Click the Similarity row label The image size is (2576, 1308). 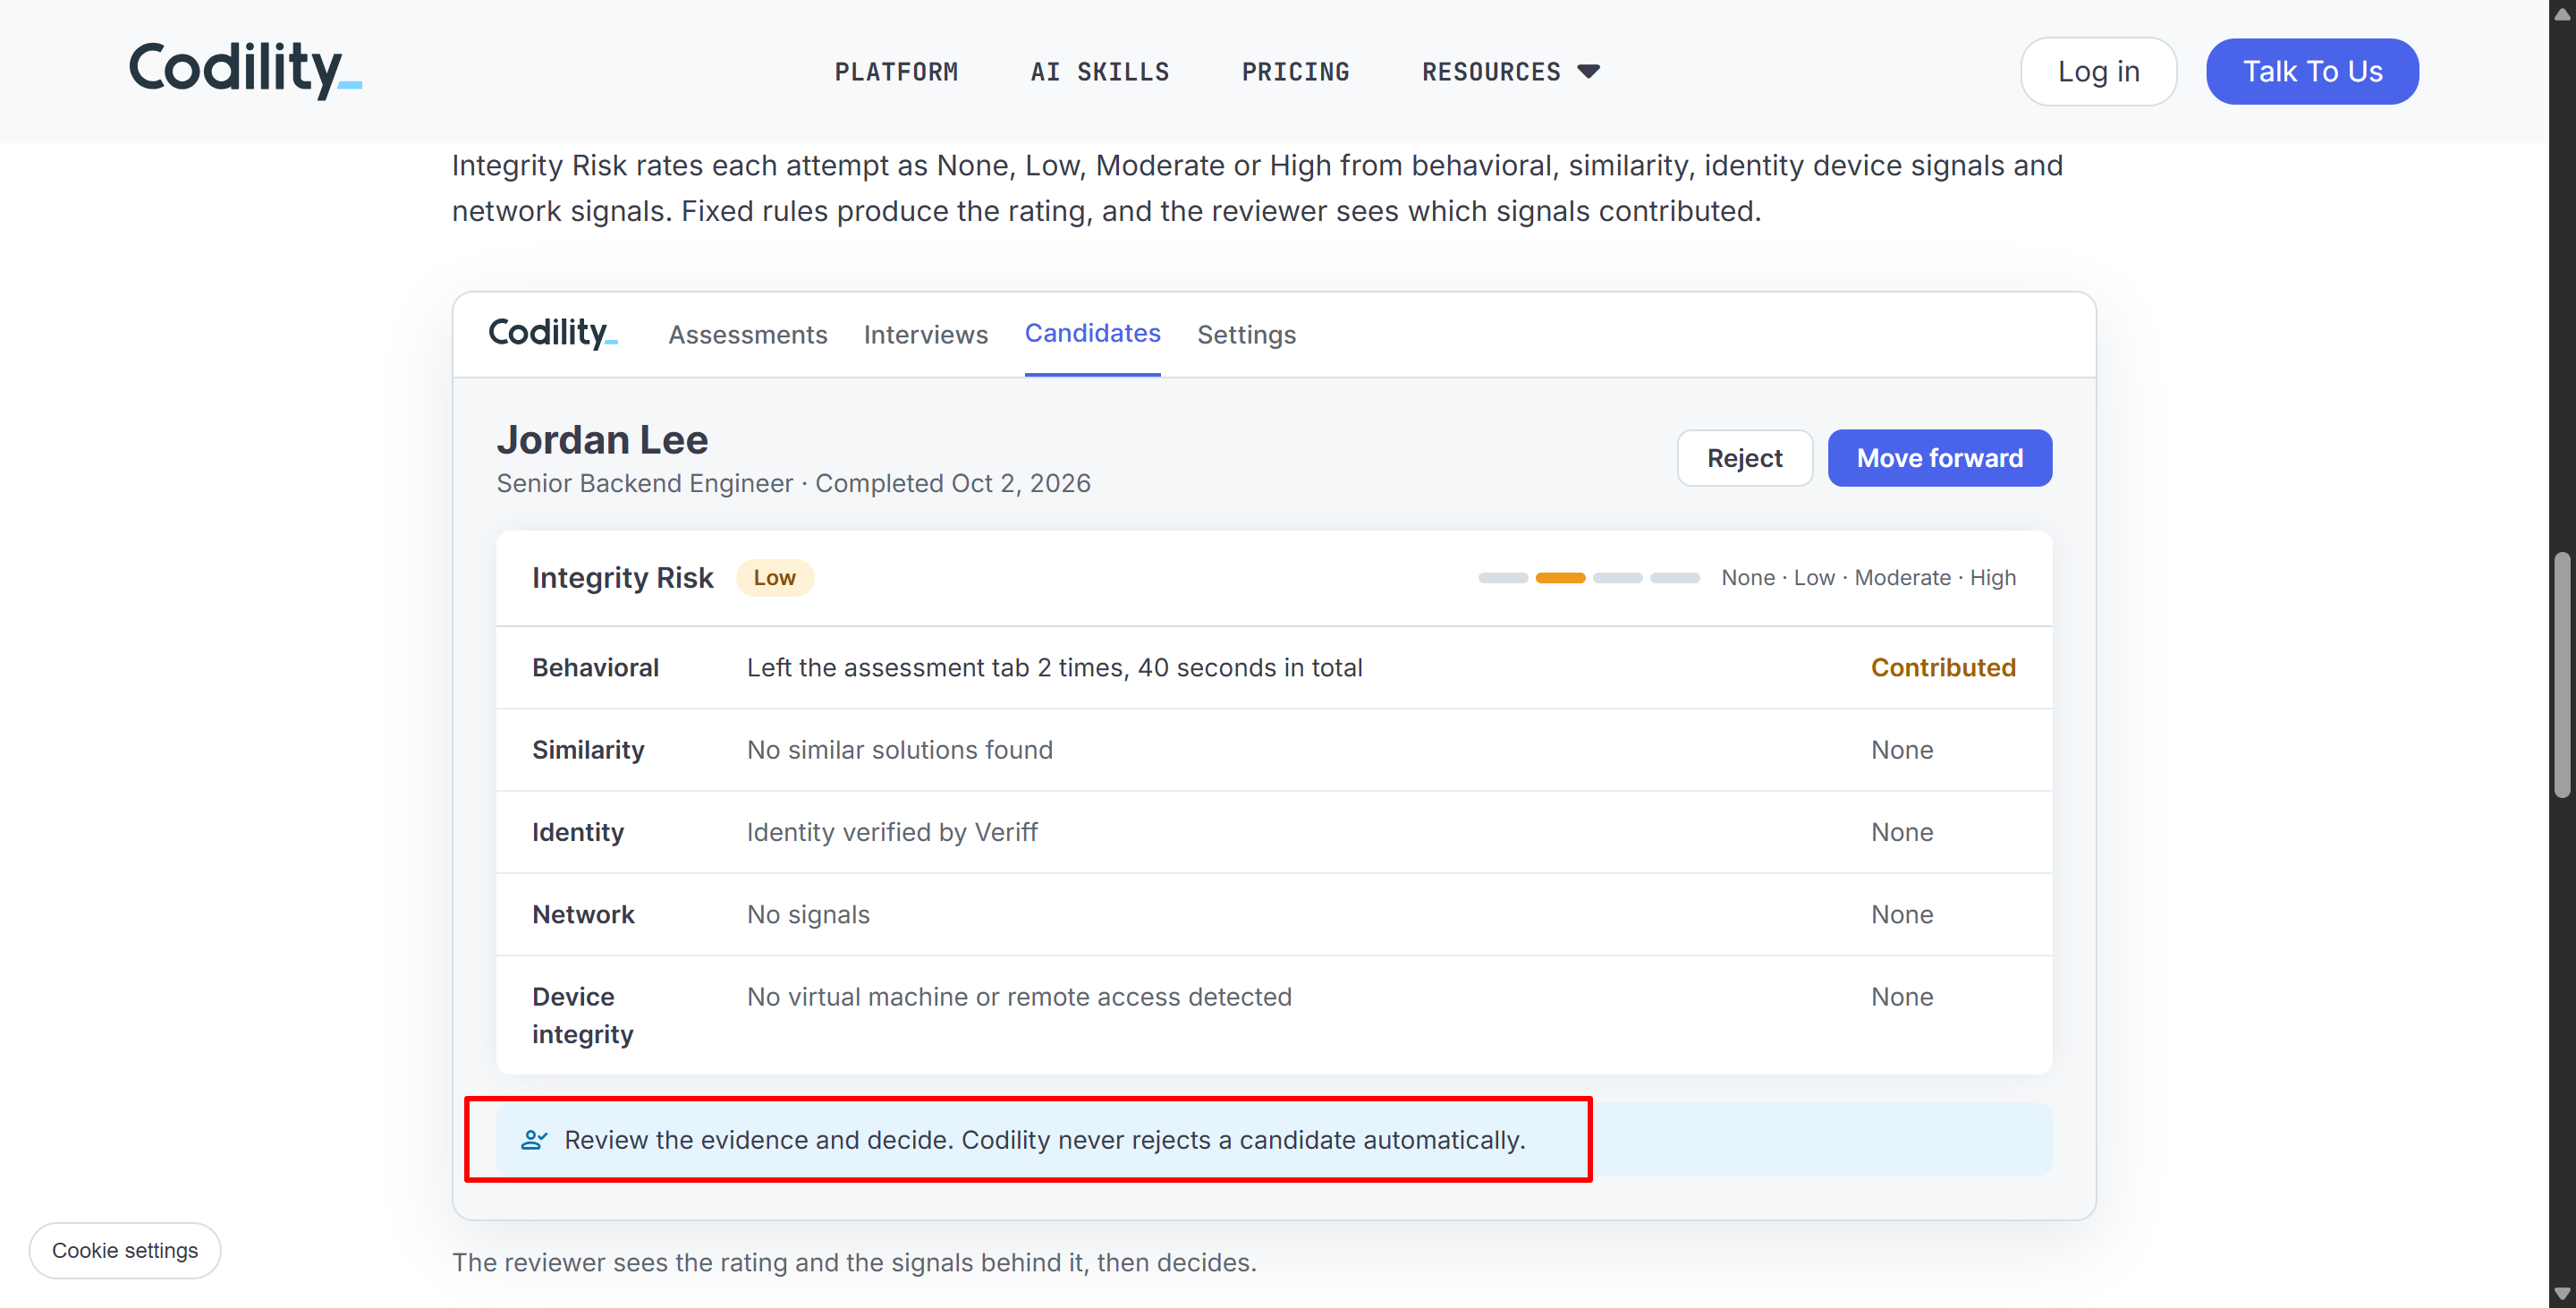pos(588,750)
